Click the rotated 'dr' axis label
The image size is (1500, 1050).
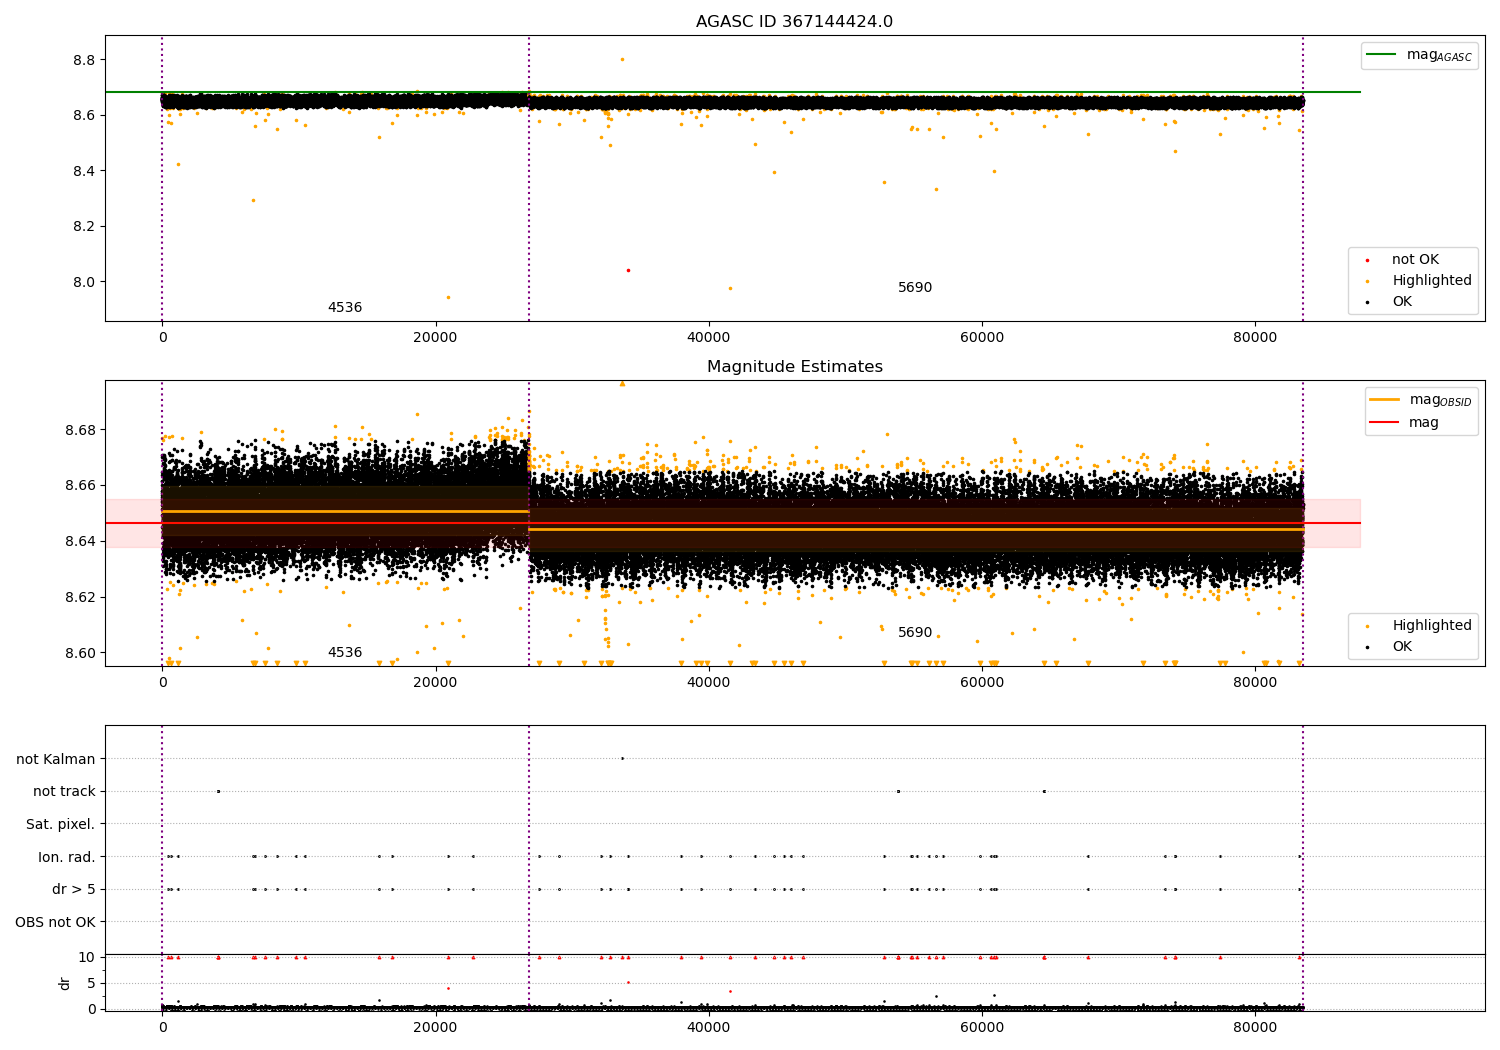click(x=65, y=983)
